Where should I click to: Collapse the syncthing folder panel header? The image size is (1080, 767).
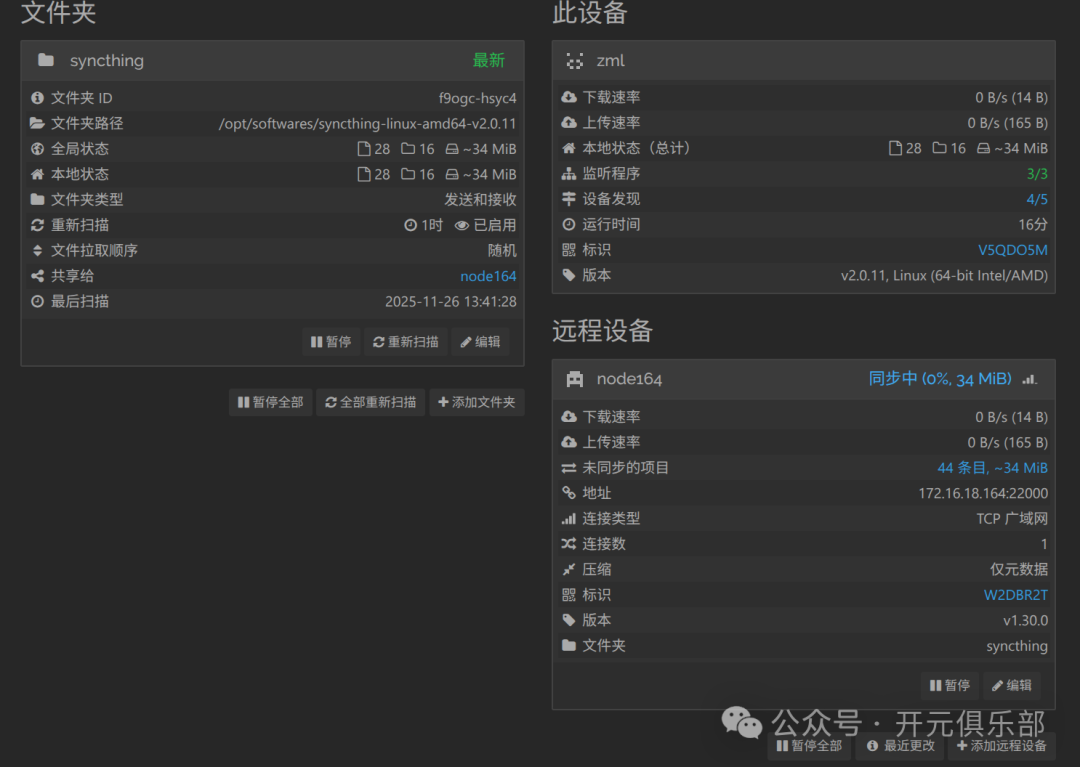tap(270, 61)
